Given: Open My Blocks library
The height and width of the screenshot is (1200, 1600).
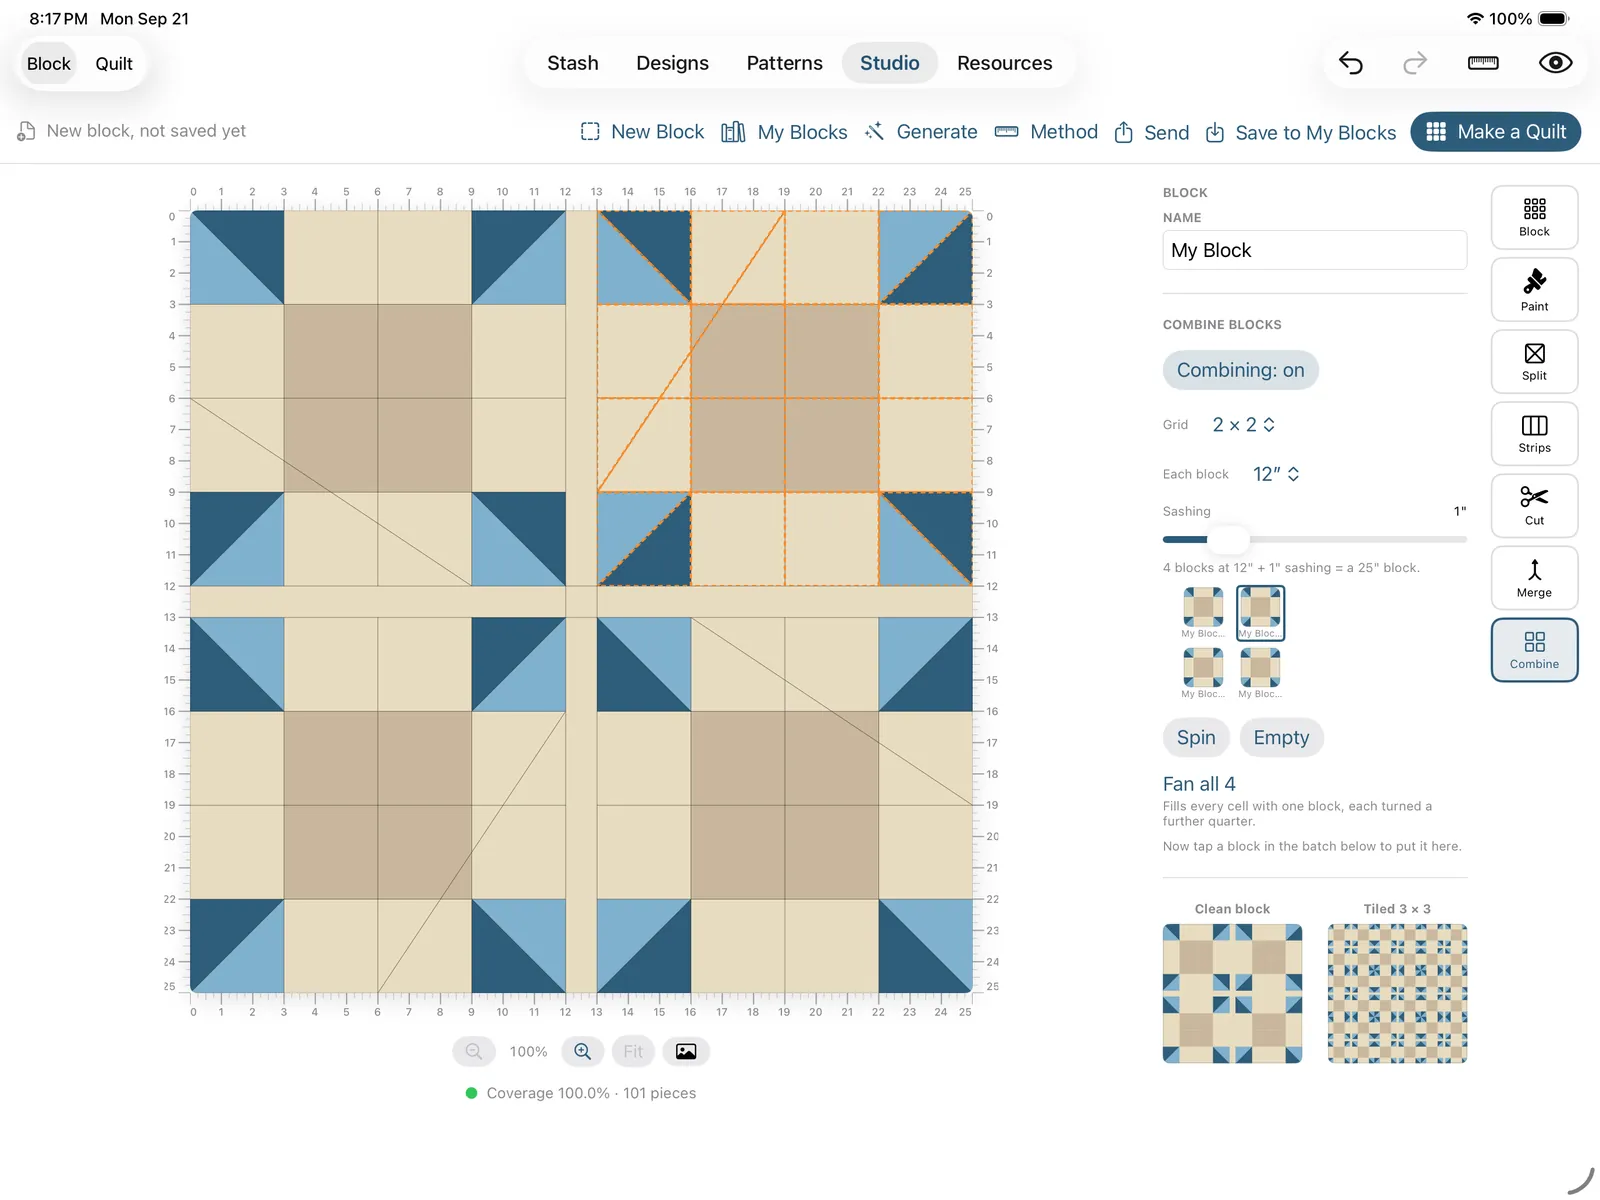Looking at the screenshot, I should coord(784,132).
